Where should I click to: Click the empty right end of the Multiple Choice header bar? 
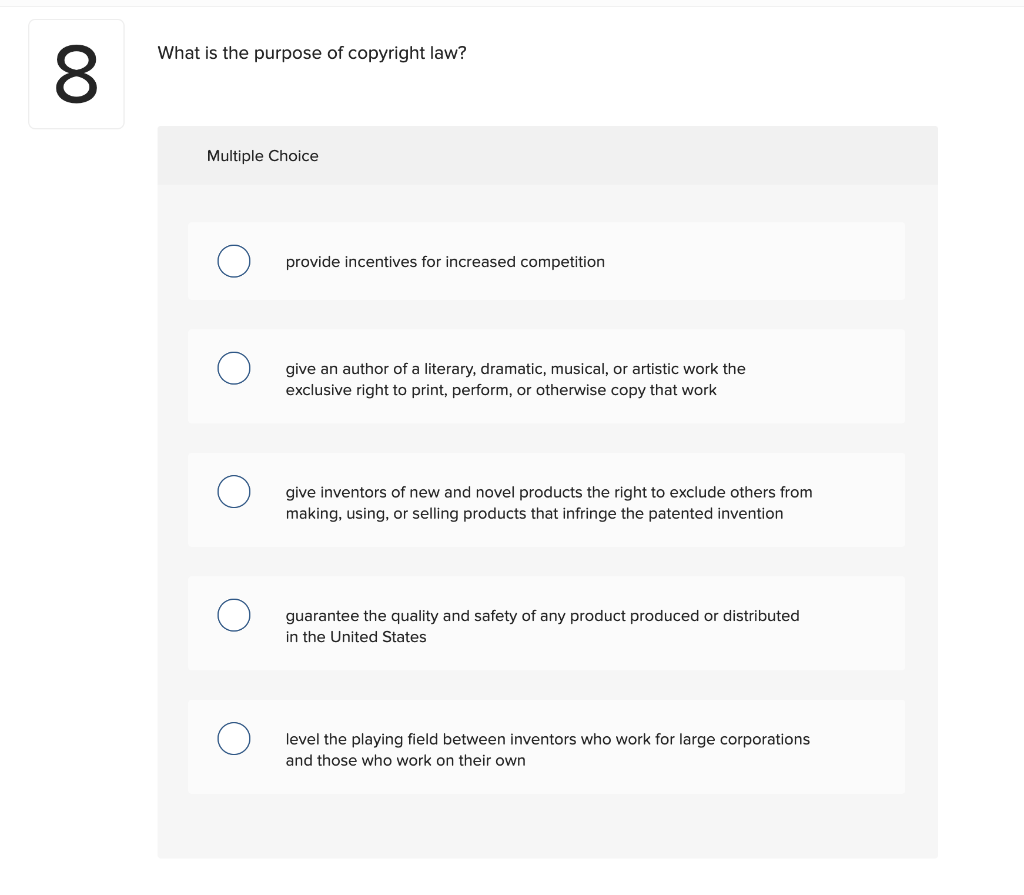[784, 155]
